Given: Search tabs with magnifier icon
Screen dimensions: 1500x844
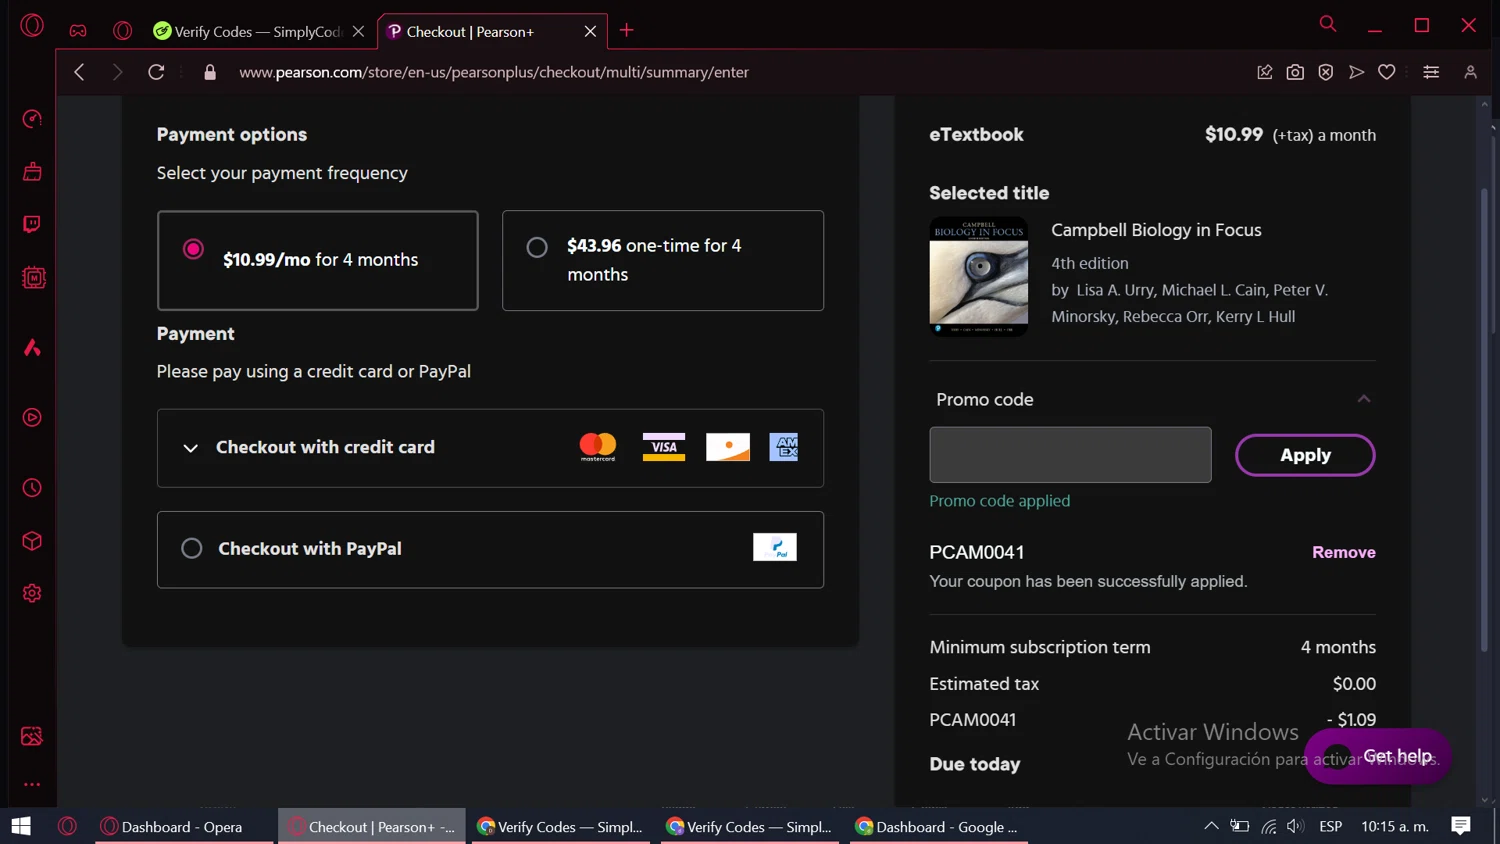Looking at the screenshot, I should point(1328,24).
